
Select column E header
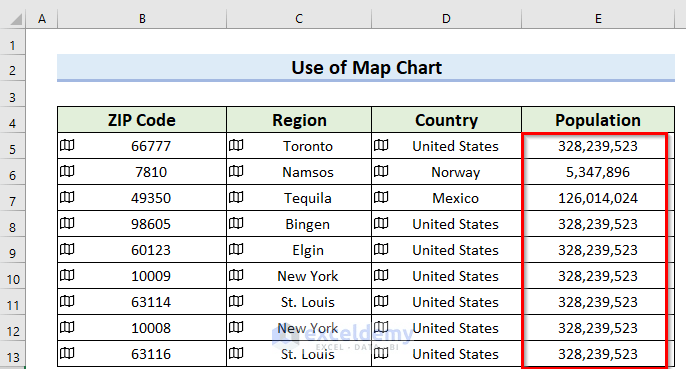pos(598,19)
